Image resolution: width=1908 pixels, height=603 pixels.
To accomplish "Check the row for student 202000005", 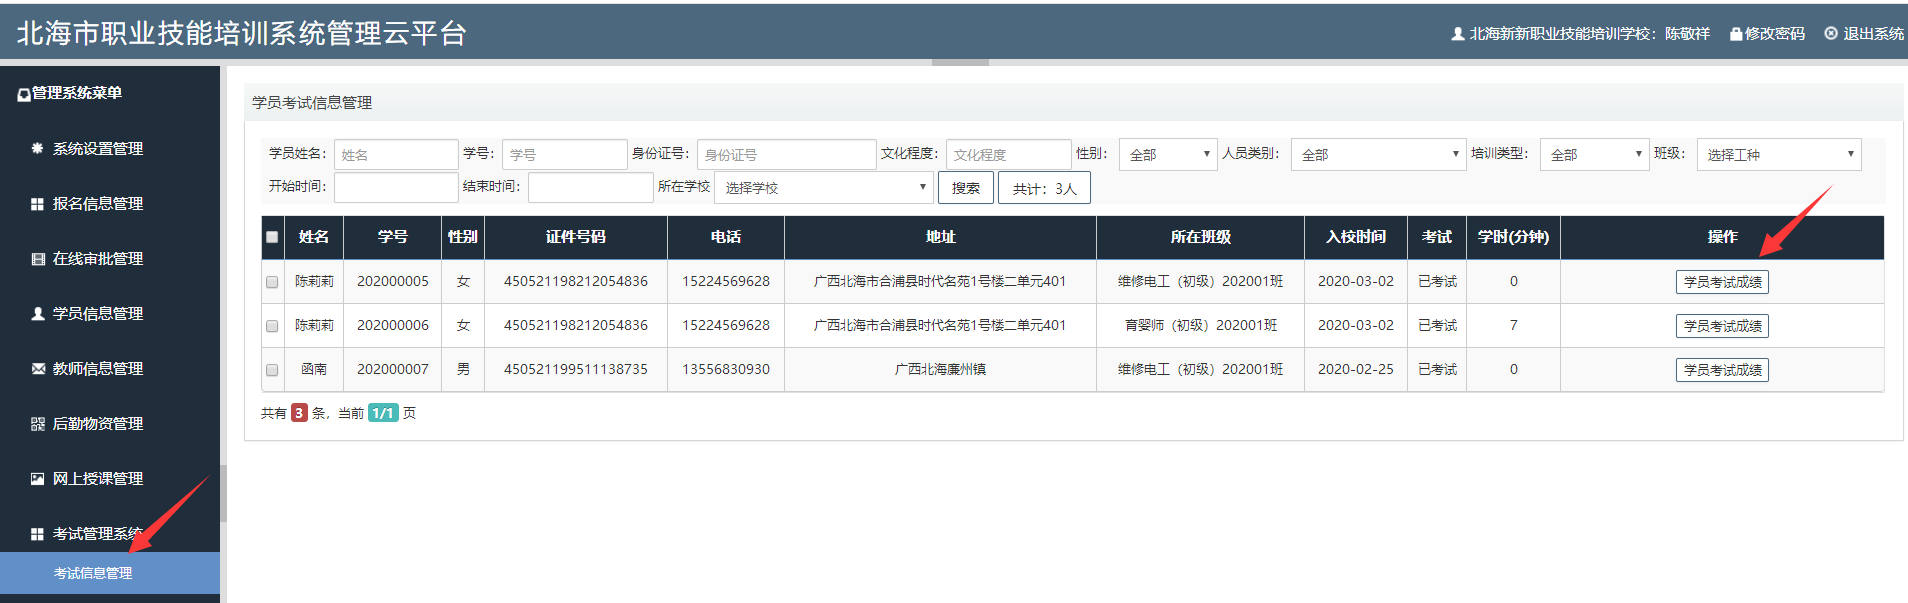I will (272, 282).
